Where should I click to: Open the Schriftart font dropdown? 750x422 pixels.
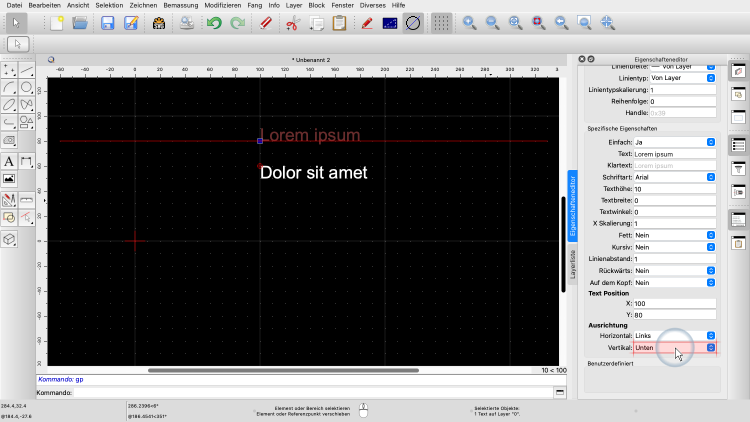tap(675, 177)
